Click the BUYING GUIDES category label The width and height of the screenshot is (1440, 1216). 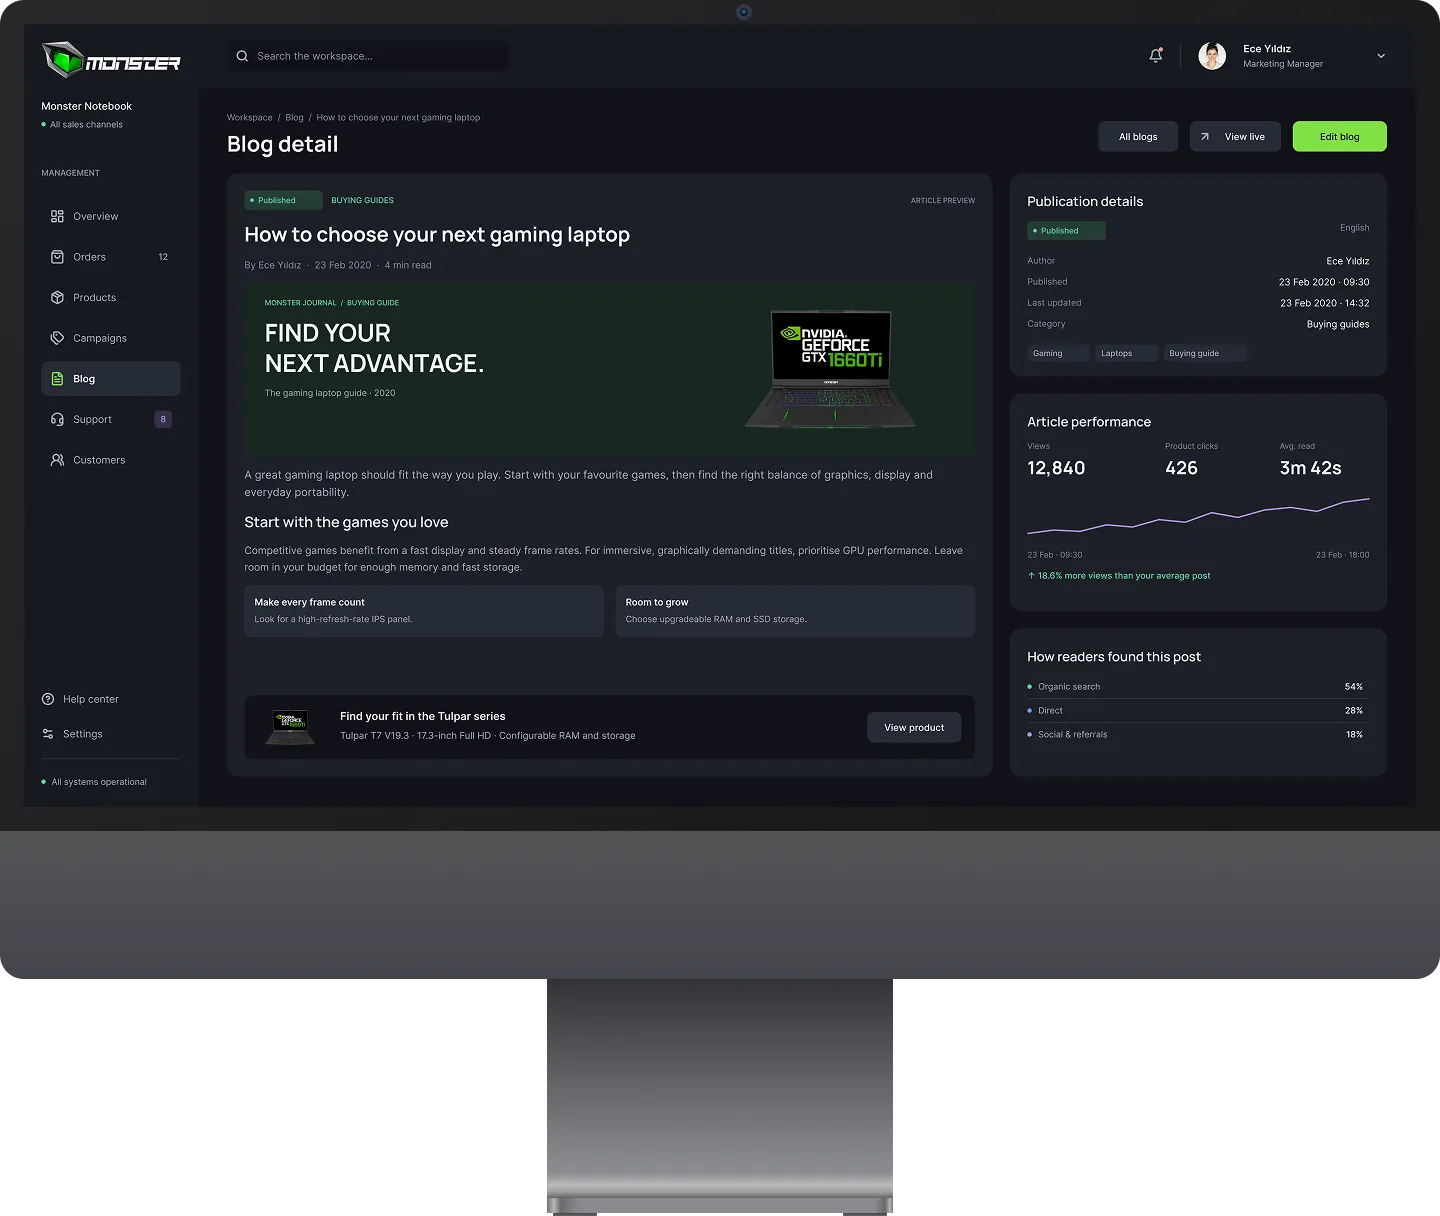(362, 200)
